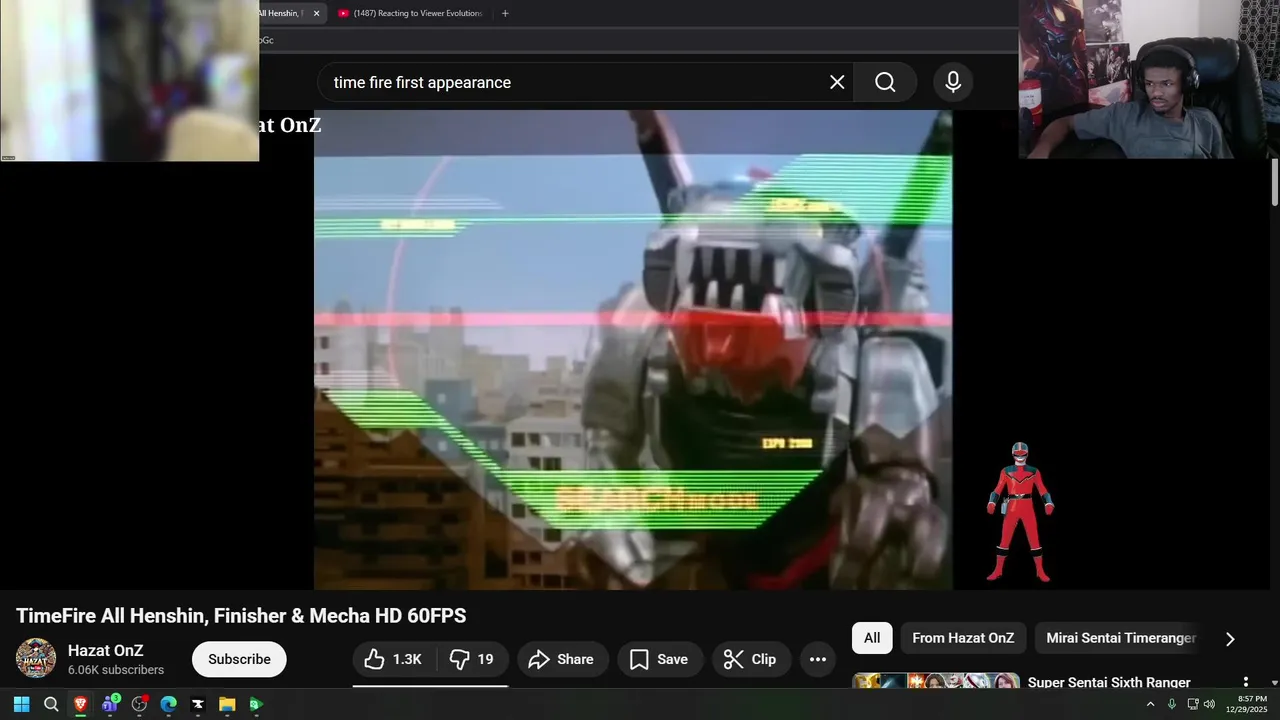Open a new browser tab
This screenshot has width=1280, height=720.
coord(505,13)
